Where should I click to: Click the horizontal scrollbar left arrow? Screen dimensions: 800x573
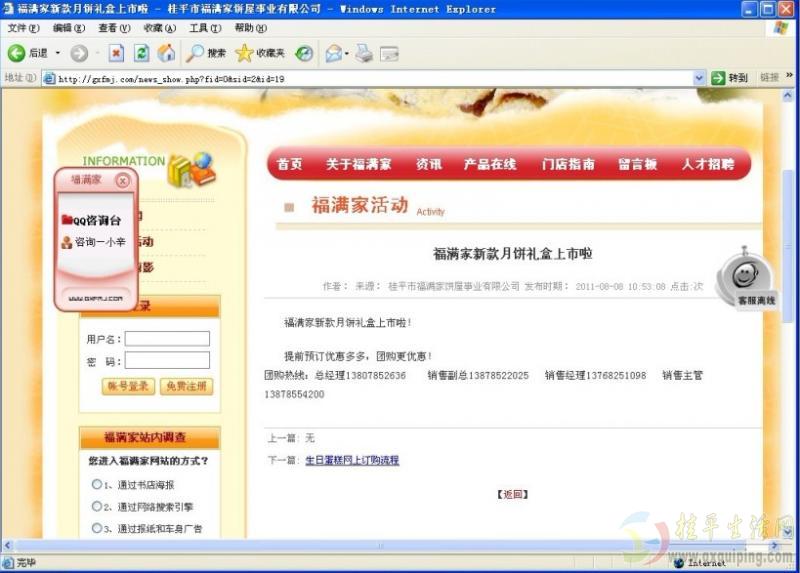tap(7, 545)
